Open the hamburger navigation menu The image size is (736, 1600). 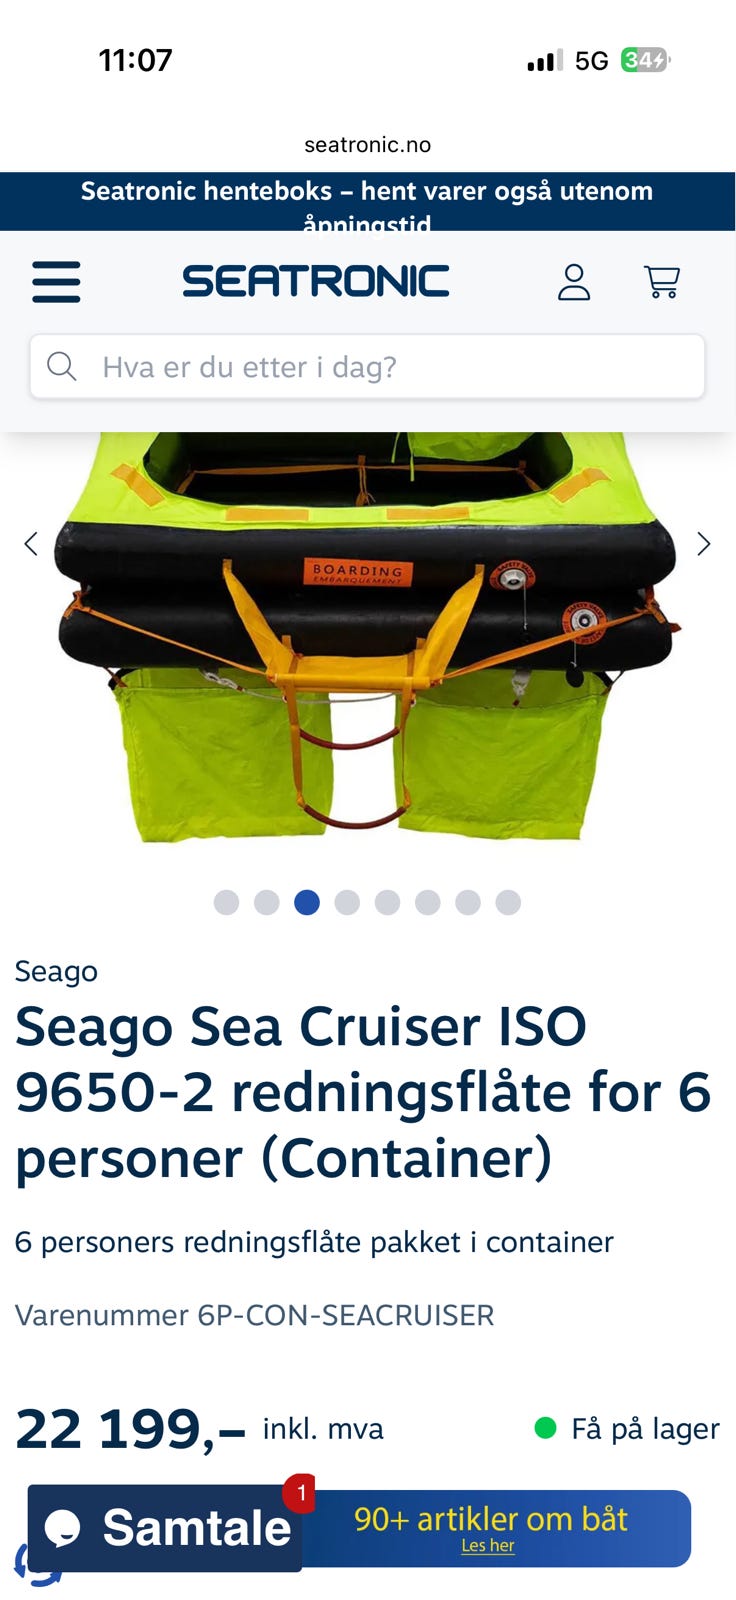[56, 282]
